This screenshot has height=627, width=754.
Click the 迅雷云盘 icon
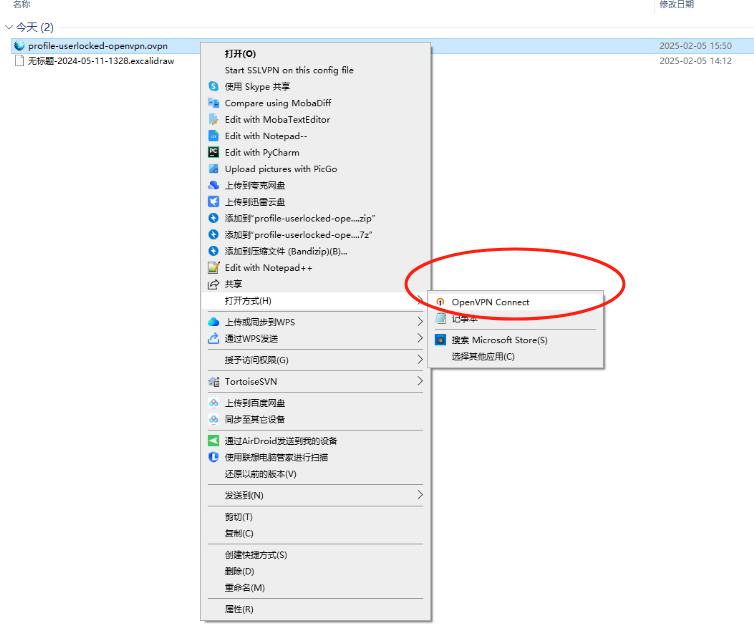(x=214, y=202)
